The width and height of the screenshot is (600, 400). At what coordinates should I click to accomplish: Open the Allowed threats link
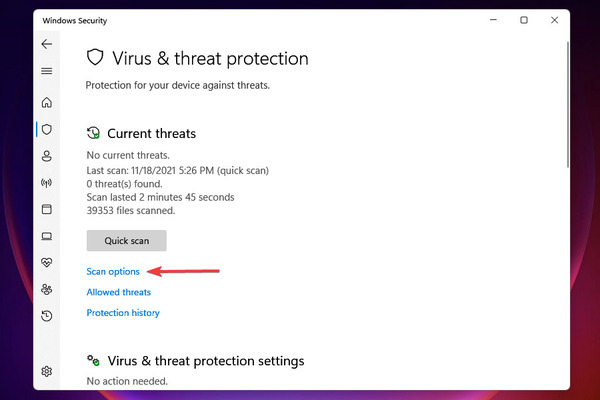click(119, 292)
